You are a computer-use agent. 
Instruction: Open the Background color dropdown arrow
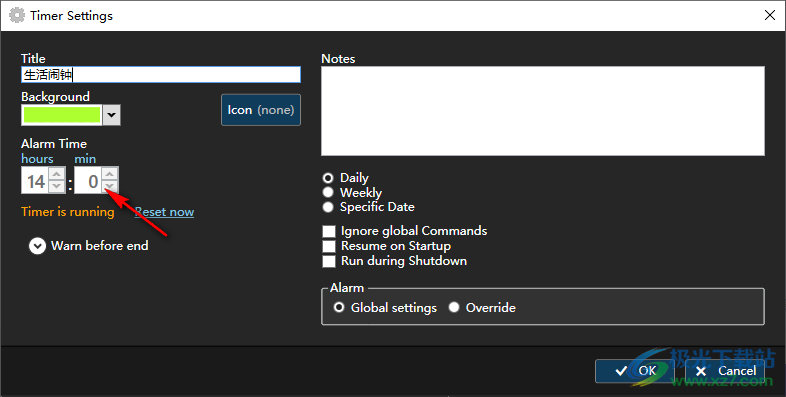click(111, 115)
